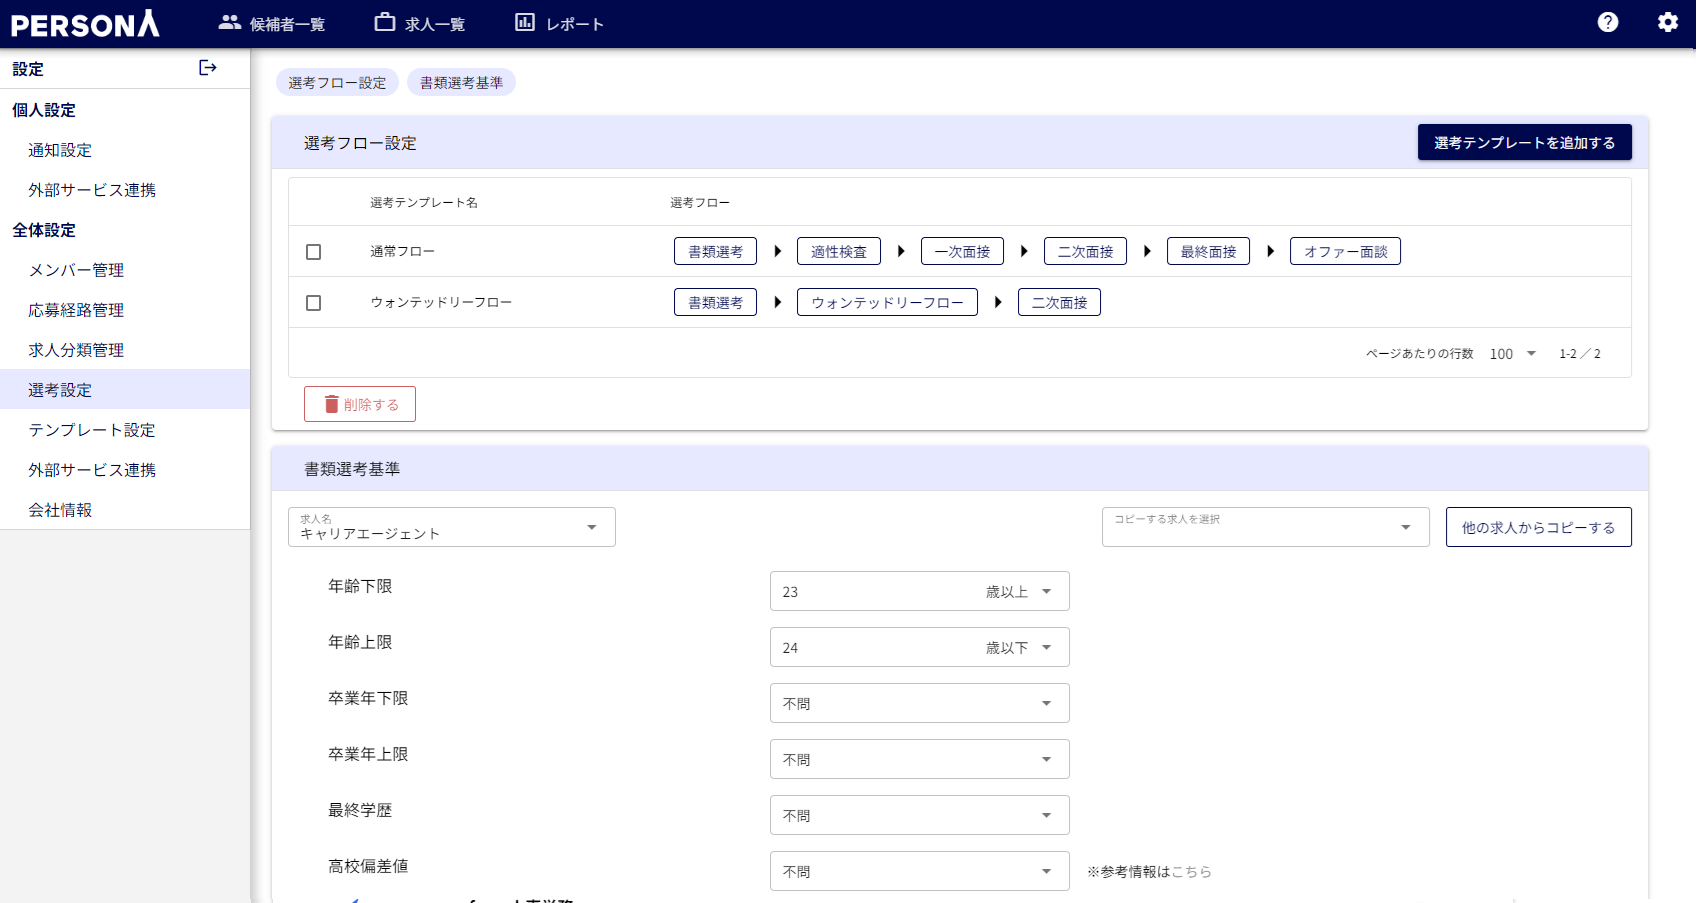Click オファー面談 step in 通常フロー
1697x903 pixels.
pyautogui.click(x=1345, y=251)
